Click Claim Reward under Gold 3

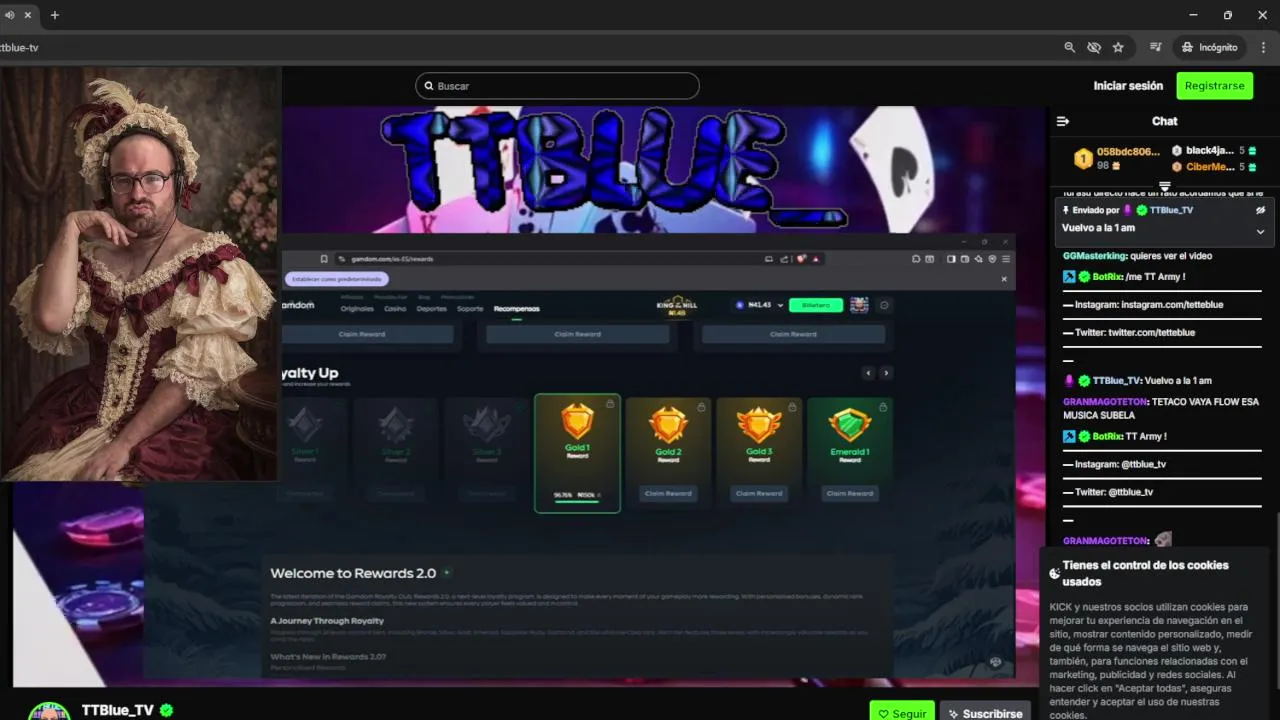click(759, 493)
